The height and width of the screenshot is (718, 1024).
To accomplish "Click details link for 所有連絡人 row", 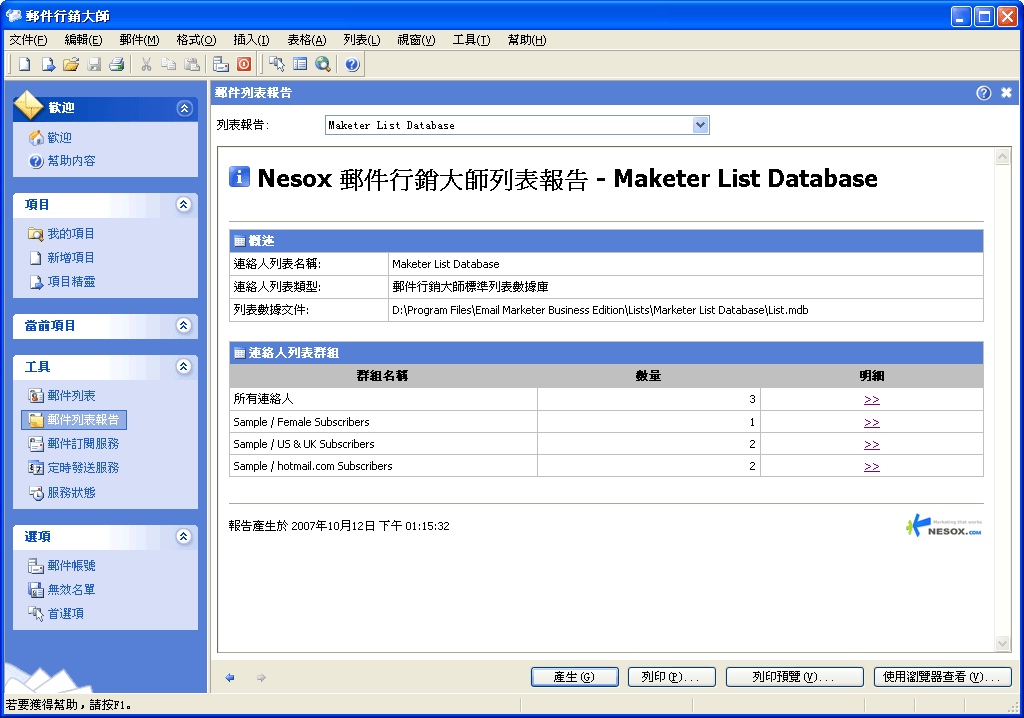I will (871, 399).
